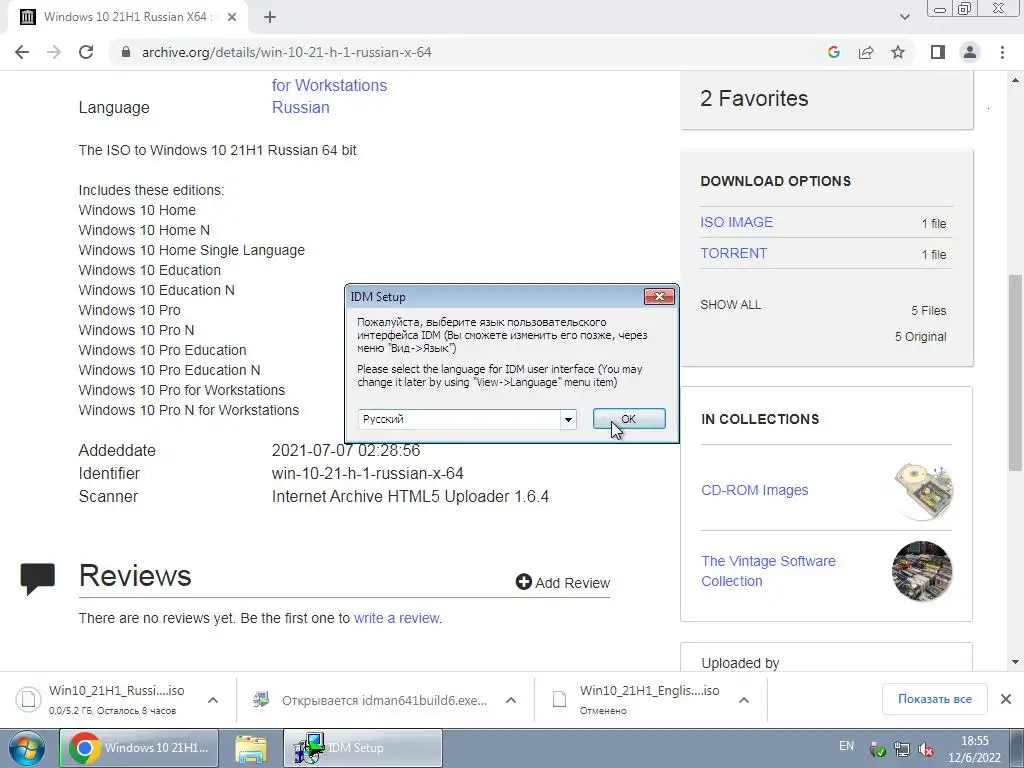Screen dimensions: 1024x768
Task: Switch to IDM Setup taskbar button
Action: [x=362, y=748]
